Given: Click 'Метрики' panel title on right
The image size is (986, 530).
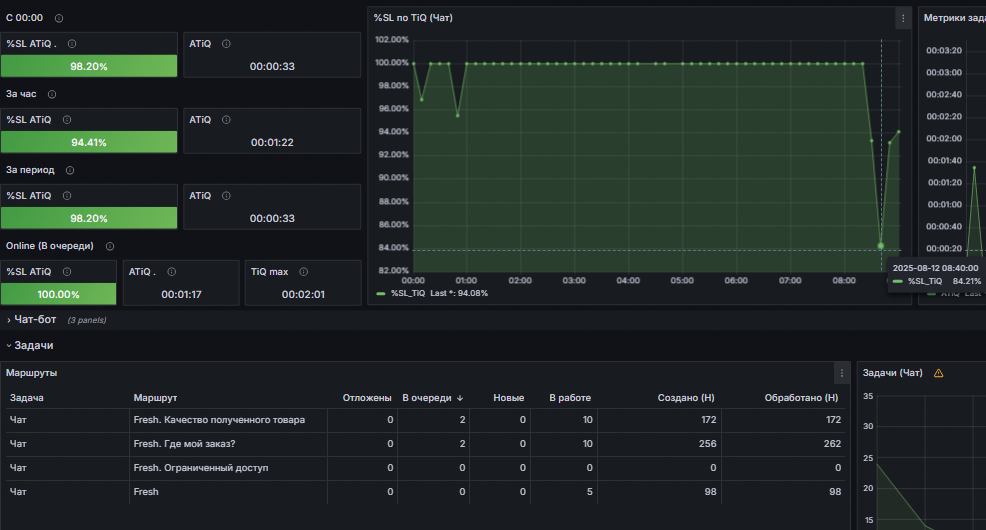Looking at the screenshot, I should (953, 18).
